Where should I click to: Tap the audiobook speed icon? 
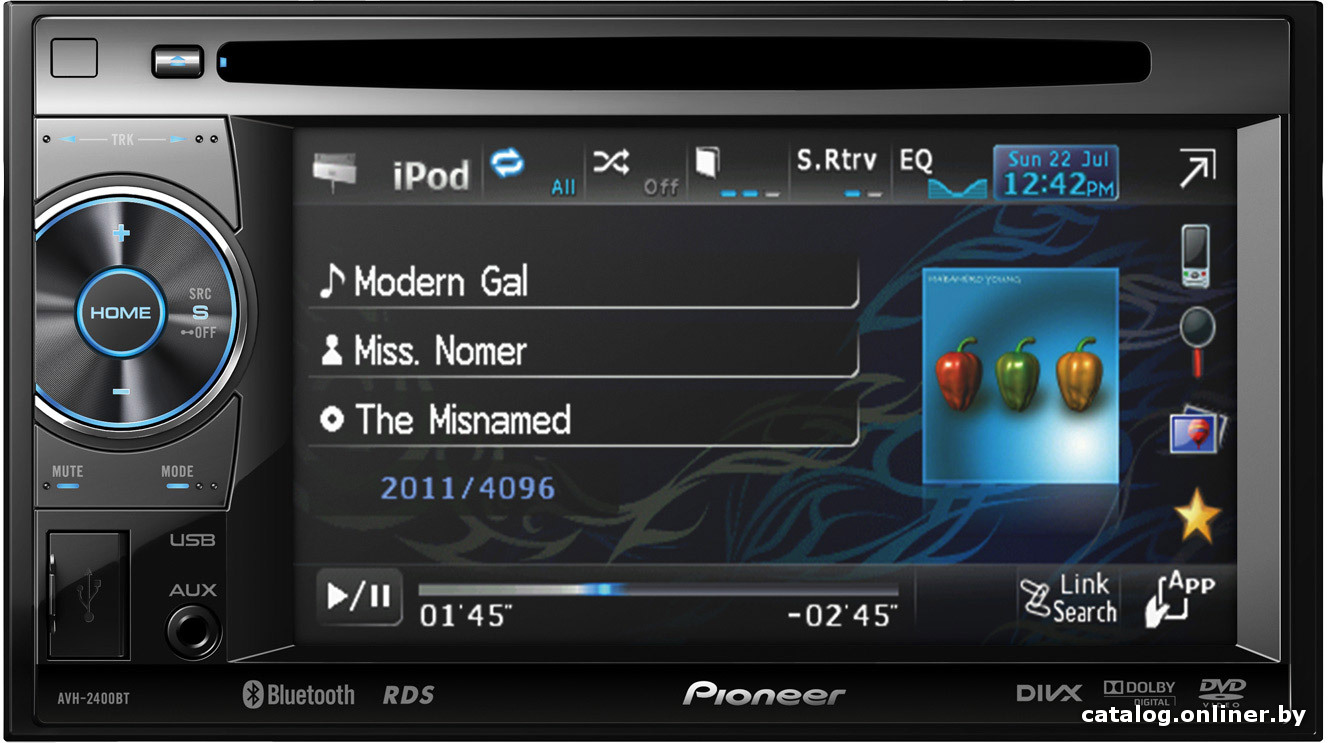pos(737,172)
